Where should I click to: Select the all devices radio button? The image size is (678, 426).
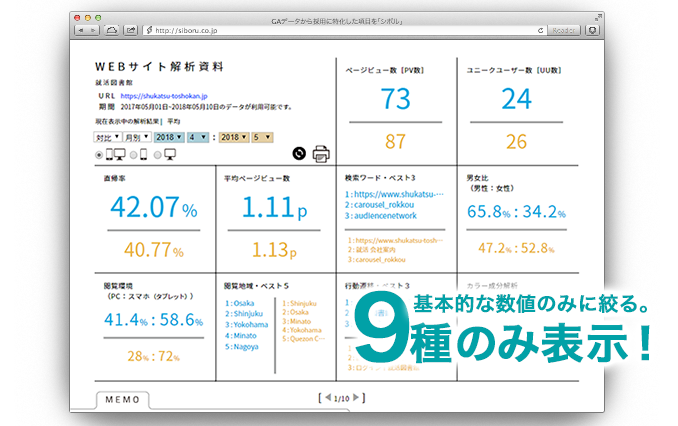(99, 155)
